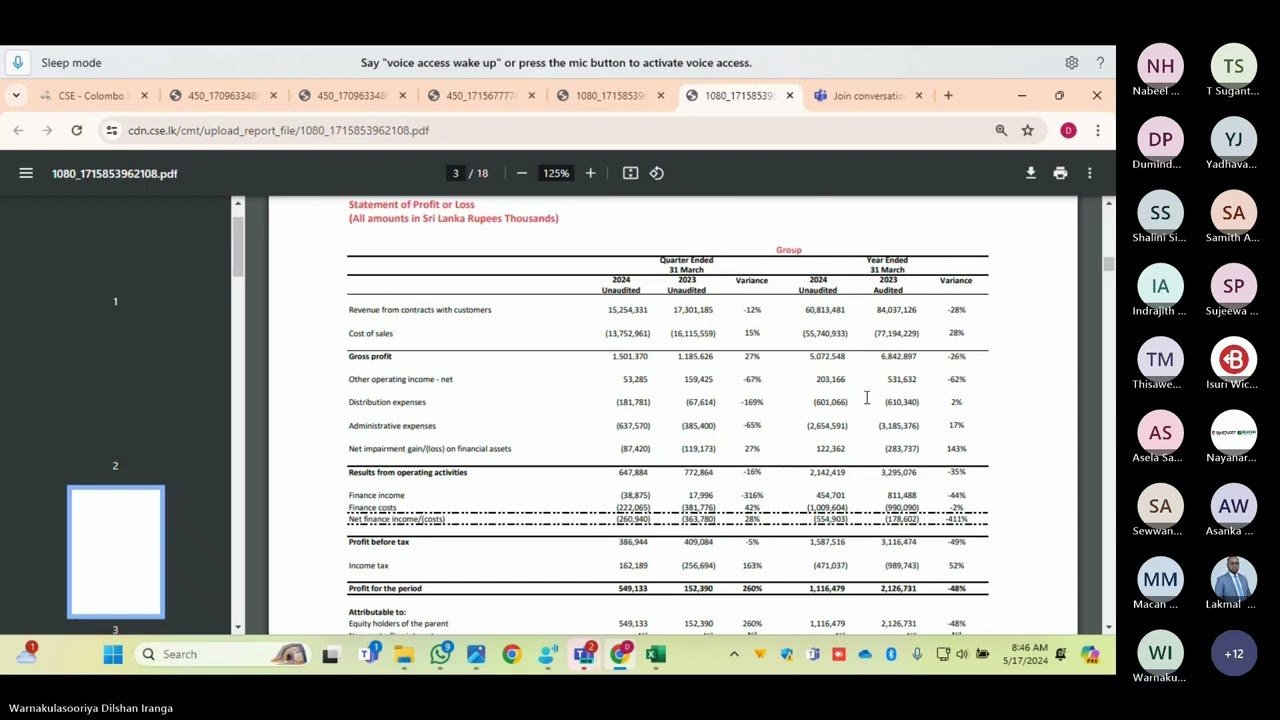The width and height of the screenshot is (1280, 720).
Task: Activate the voice access microphone
Action: point(16,62)
